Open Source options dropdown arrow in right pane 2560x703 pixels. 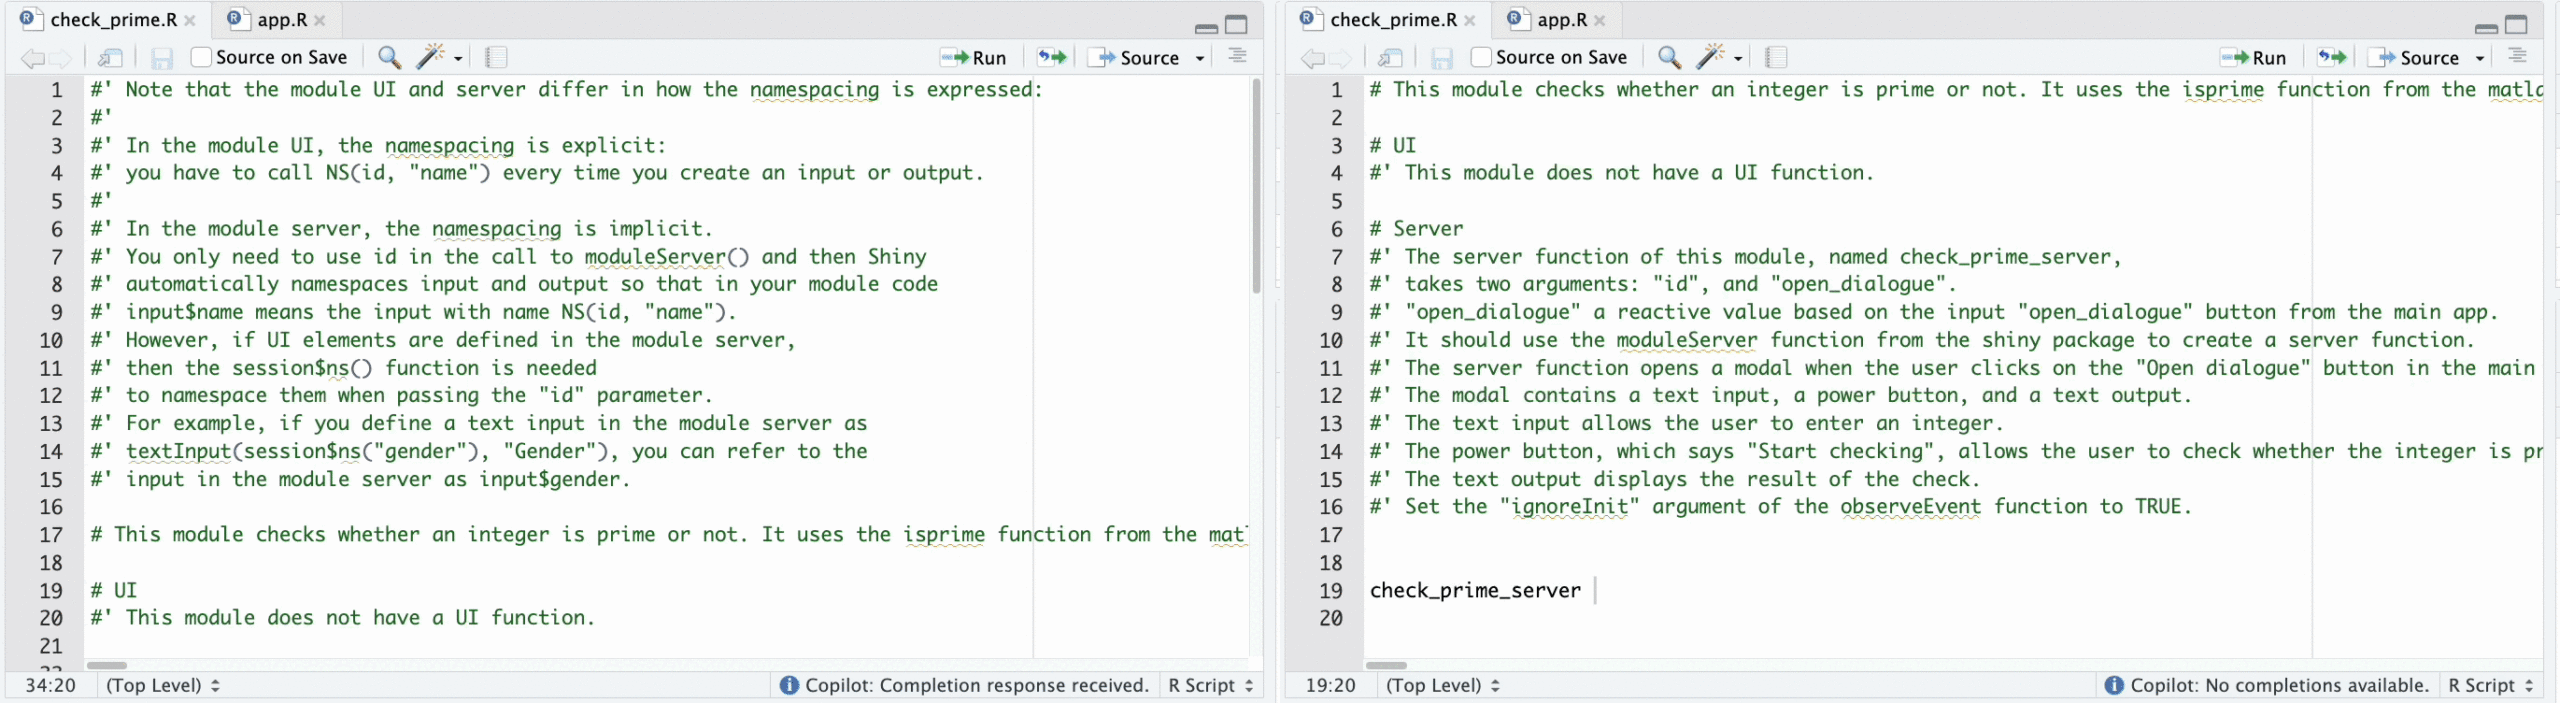(2480, 59)
